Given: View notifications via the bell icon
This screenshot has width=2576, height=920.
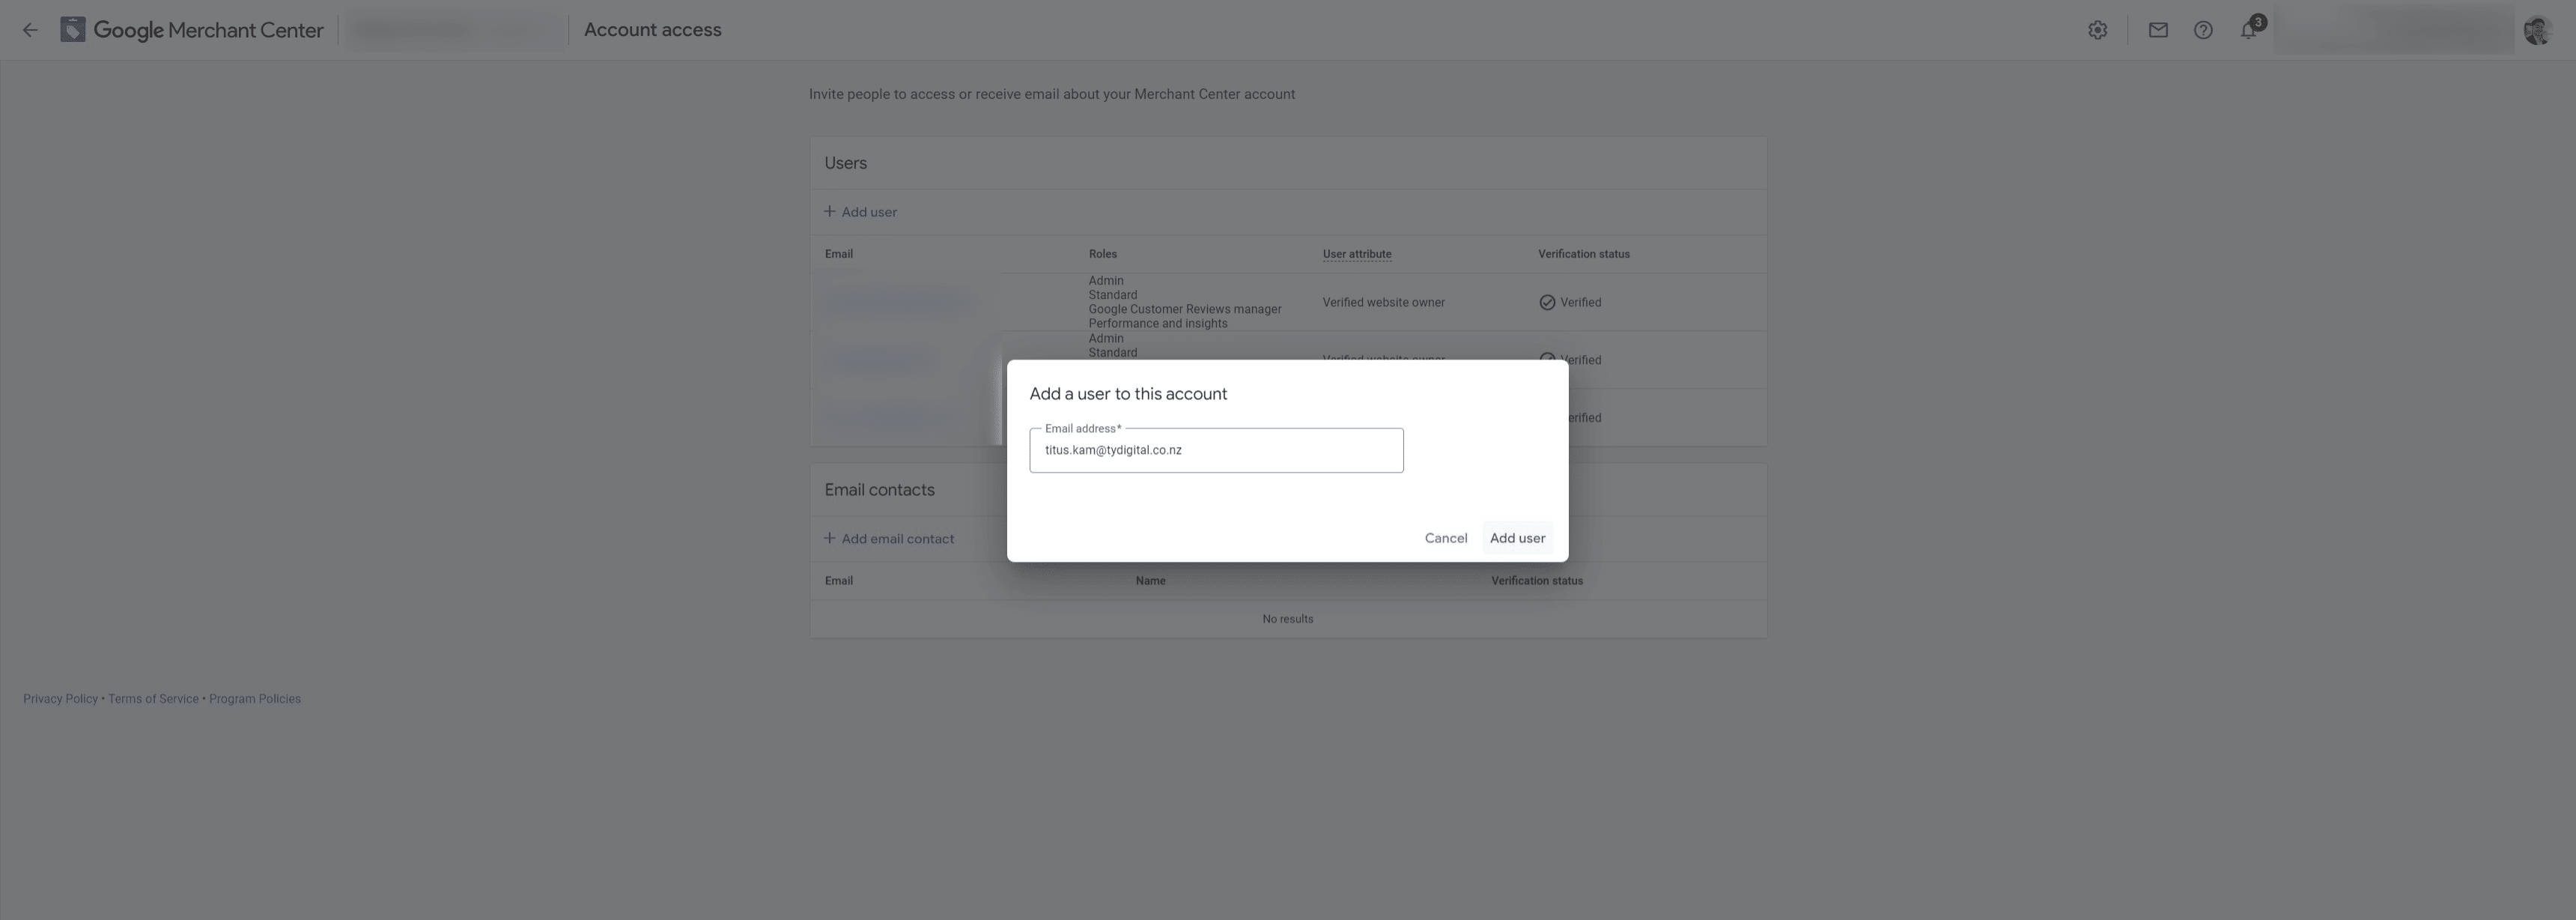Looking at the screenshot, I should 2247,31.
